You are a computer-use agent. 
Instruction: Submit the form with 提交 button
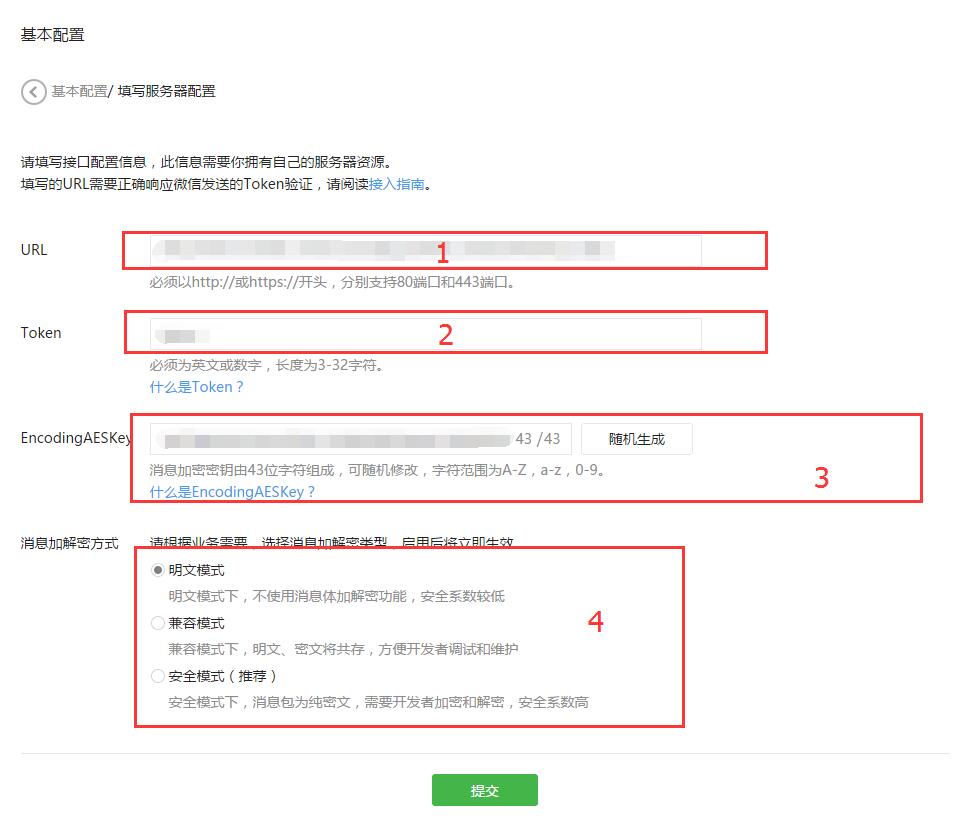484,790
